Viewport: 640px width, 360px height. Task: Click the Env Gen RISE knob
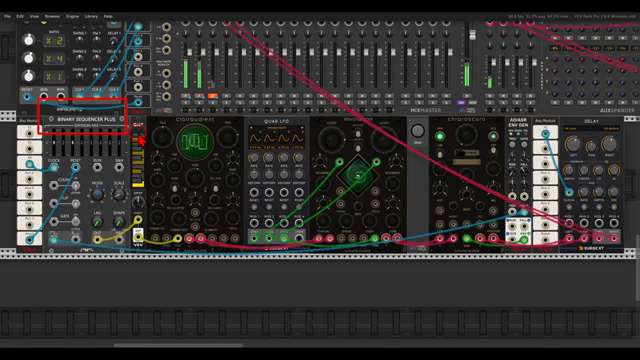pyautogui.click(x=512, y=171)
